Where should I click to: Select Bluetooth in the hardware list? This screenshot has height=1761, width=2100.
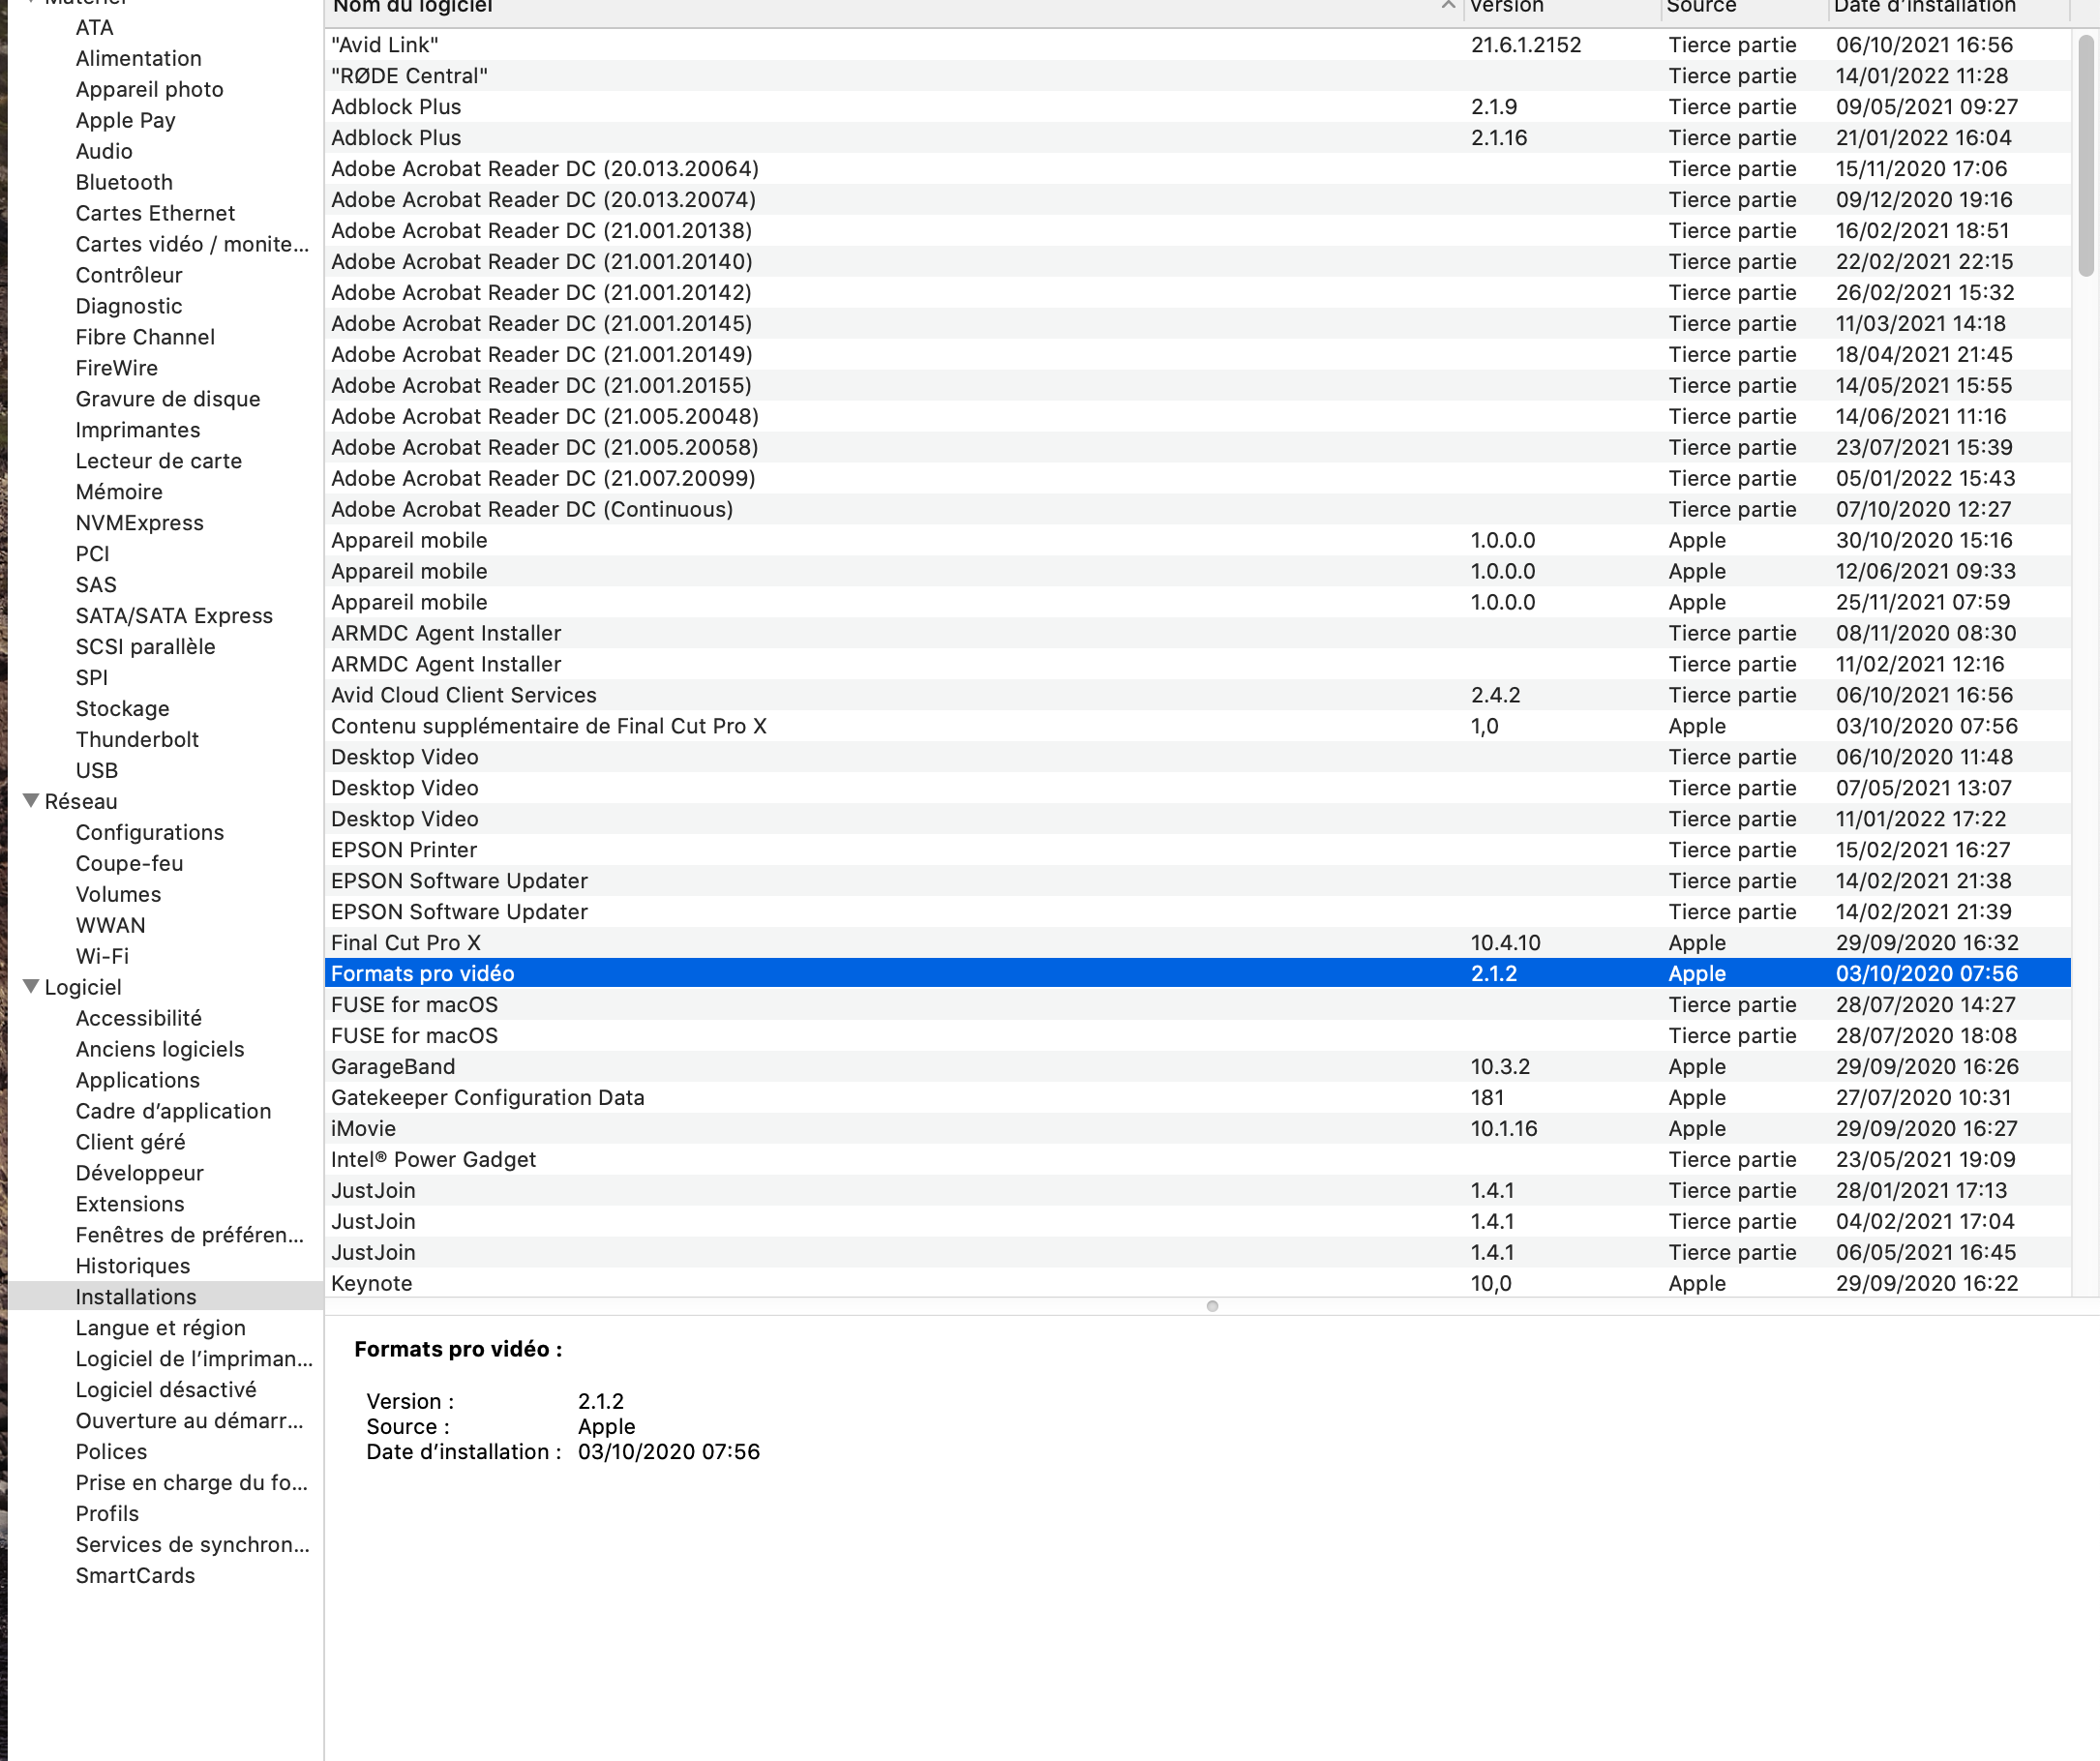point(124,182)
